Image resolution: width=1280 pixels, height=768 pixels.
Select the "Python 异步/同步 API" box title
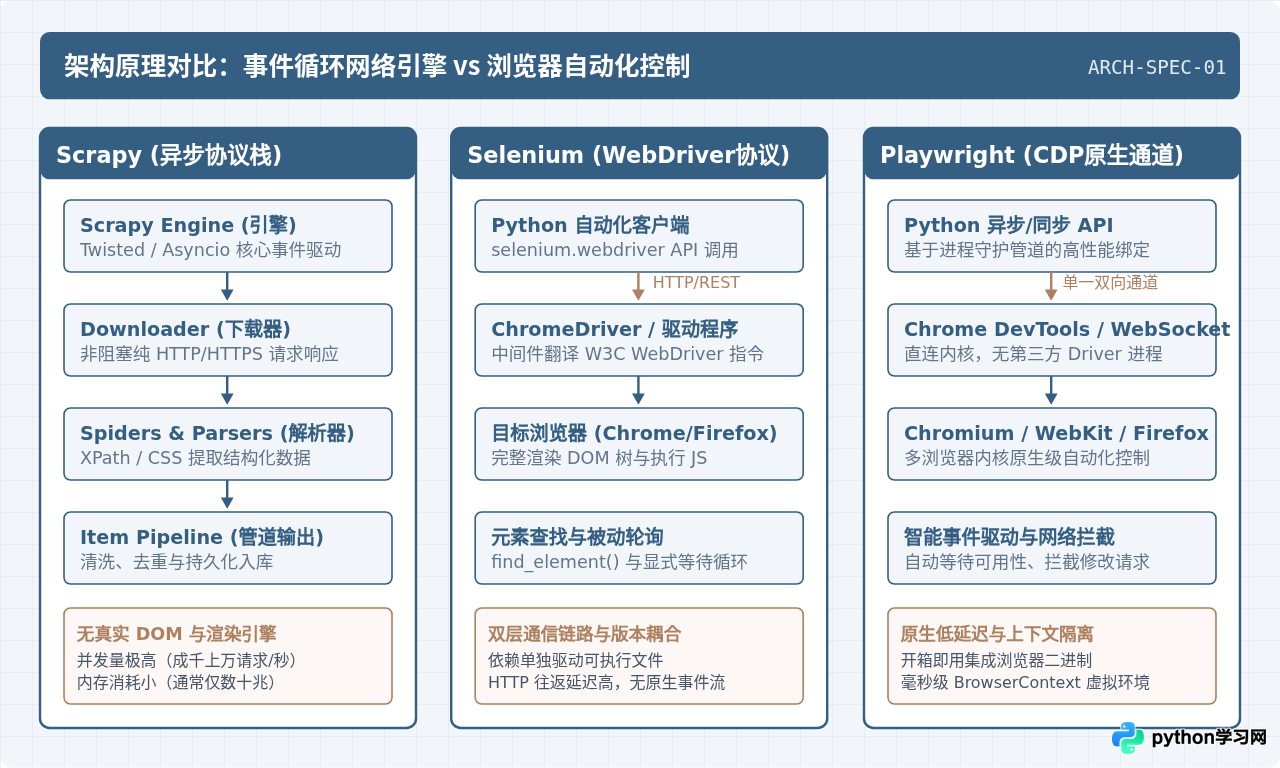(x=1009, y=225)
